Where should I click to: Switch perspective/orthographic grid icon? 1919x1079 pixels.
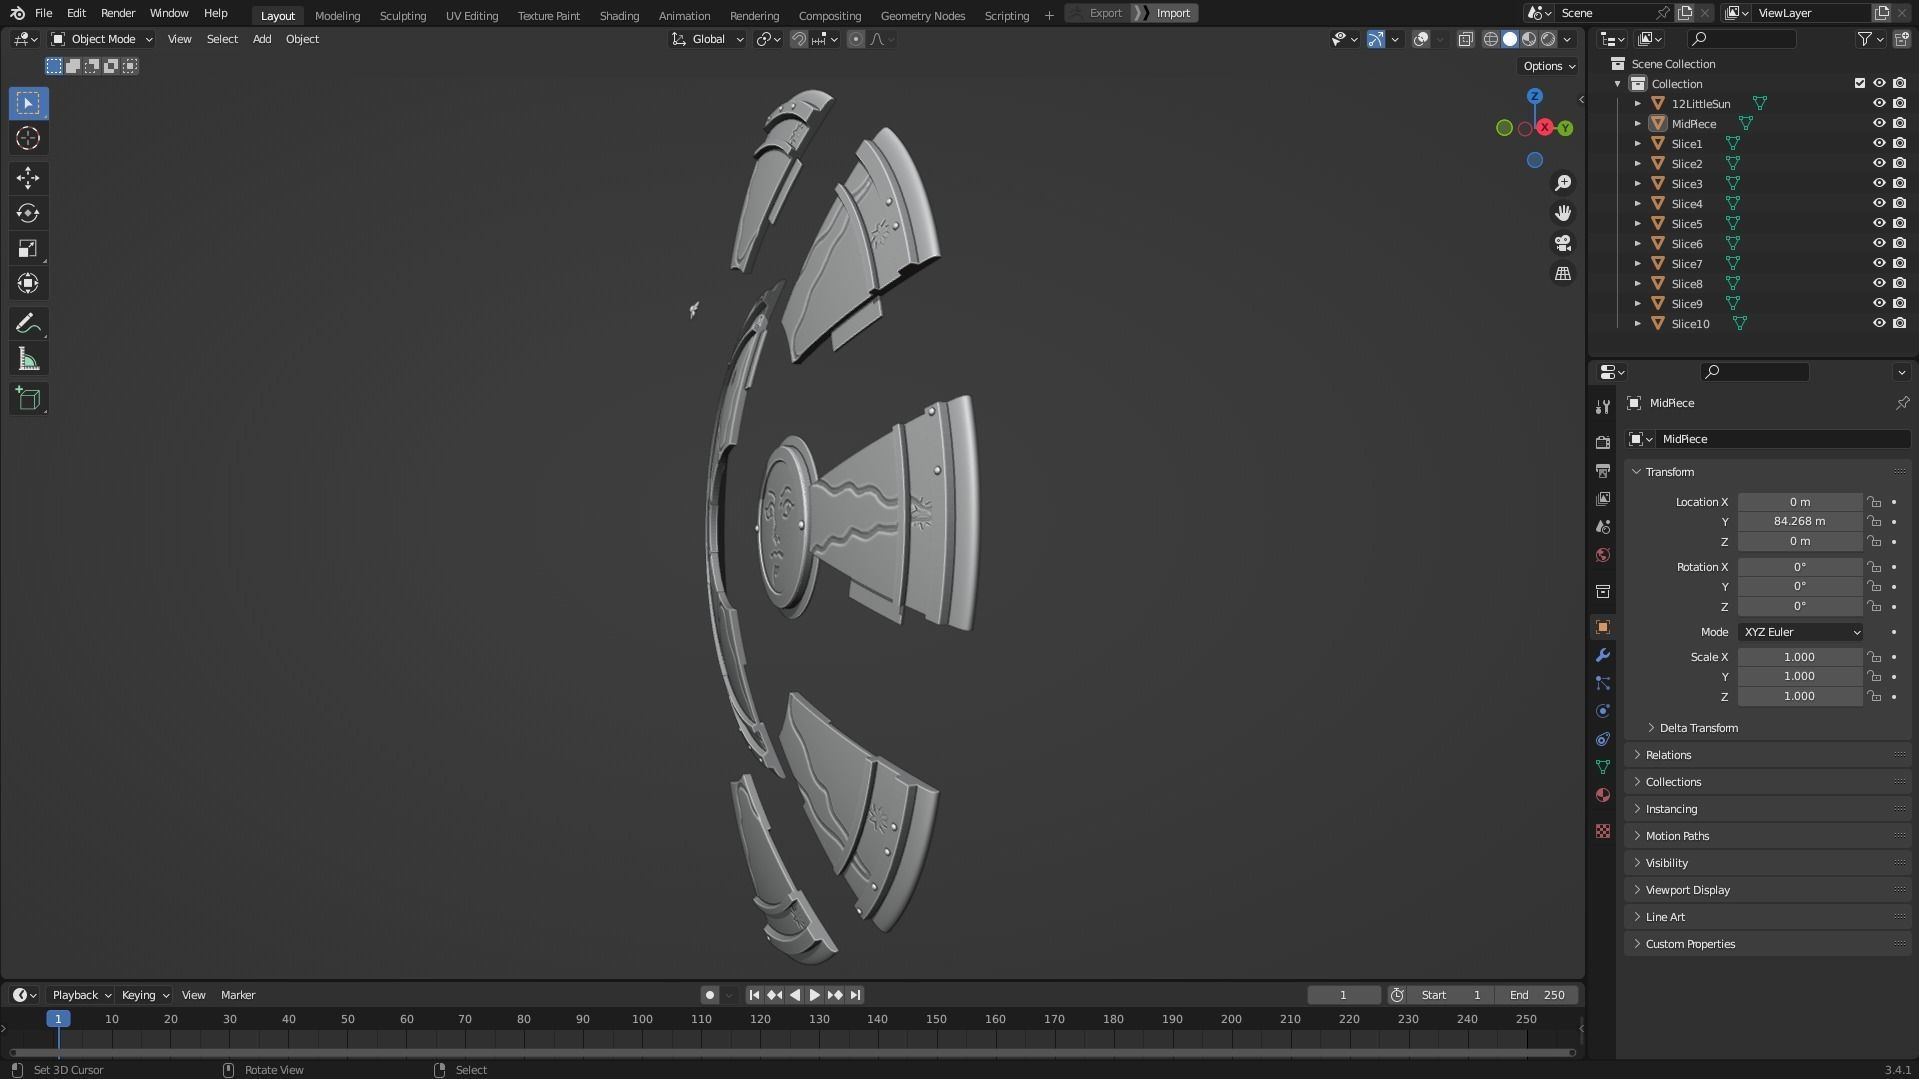1563,273
